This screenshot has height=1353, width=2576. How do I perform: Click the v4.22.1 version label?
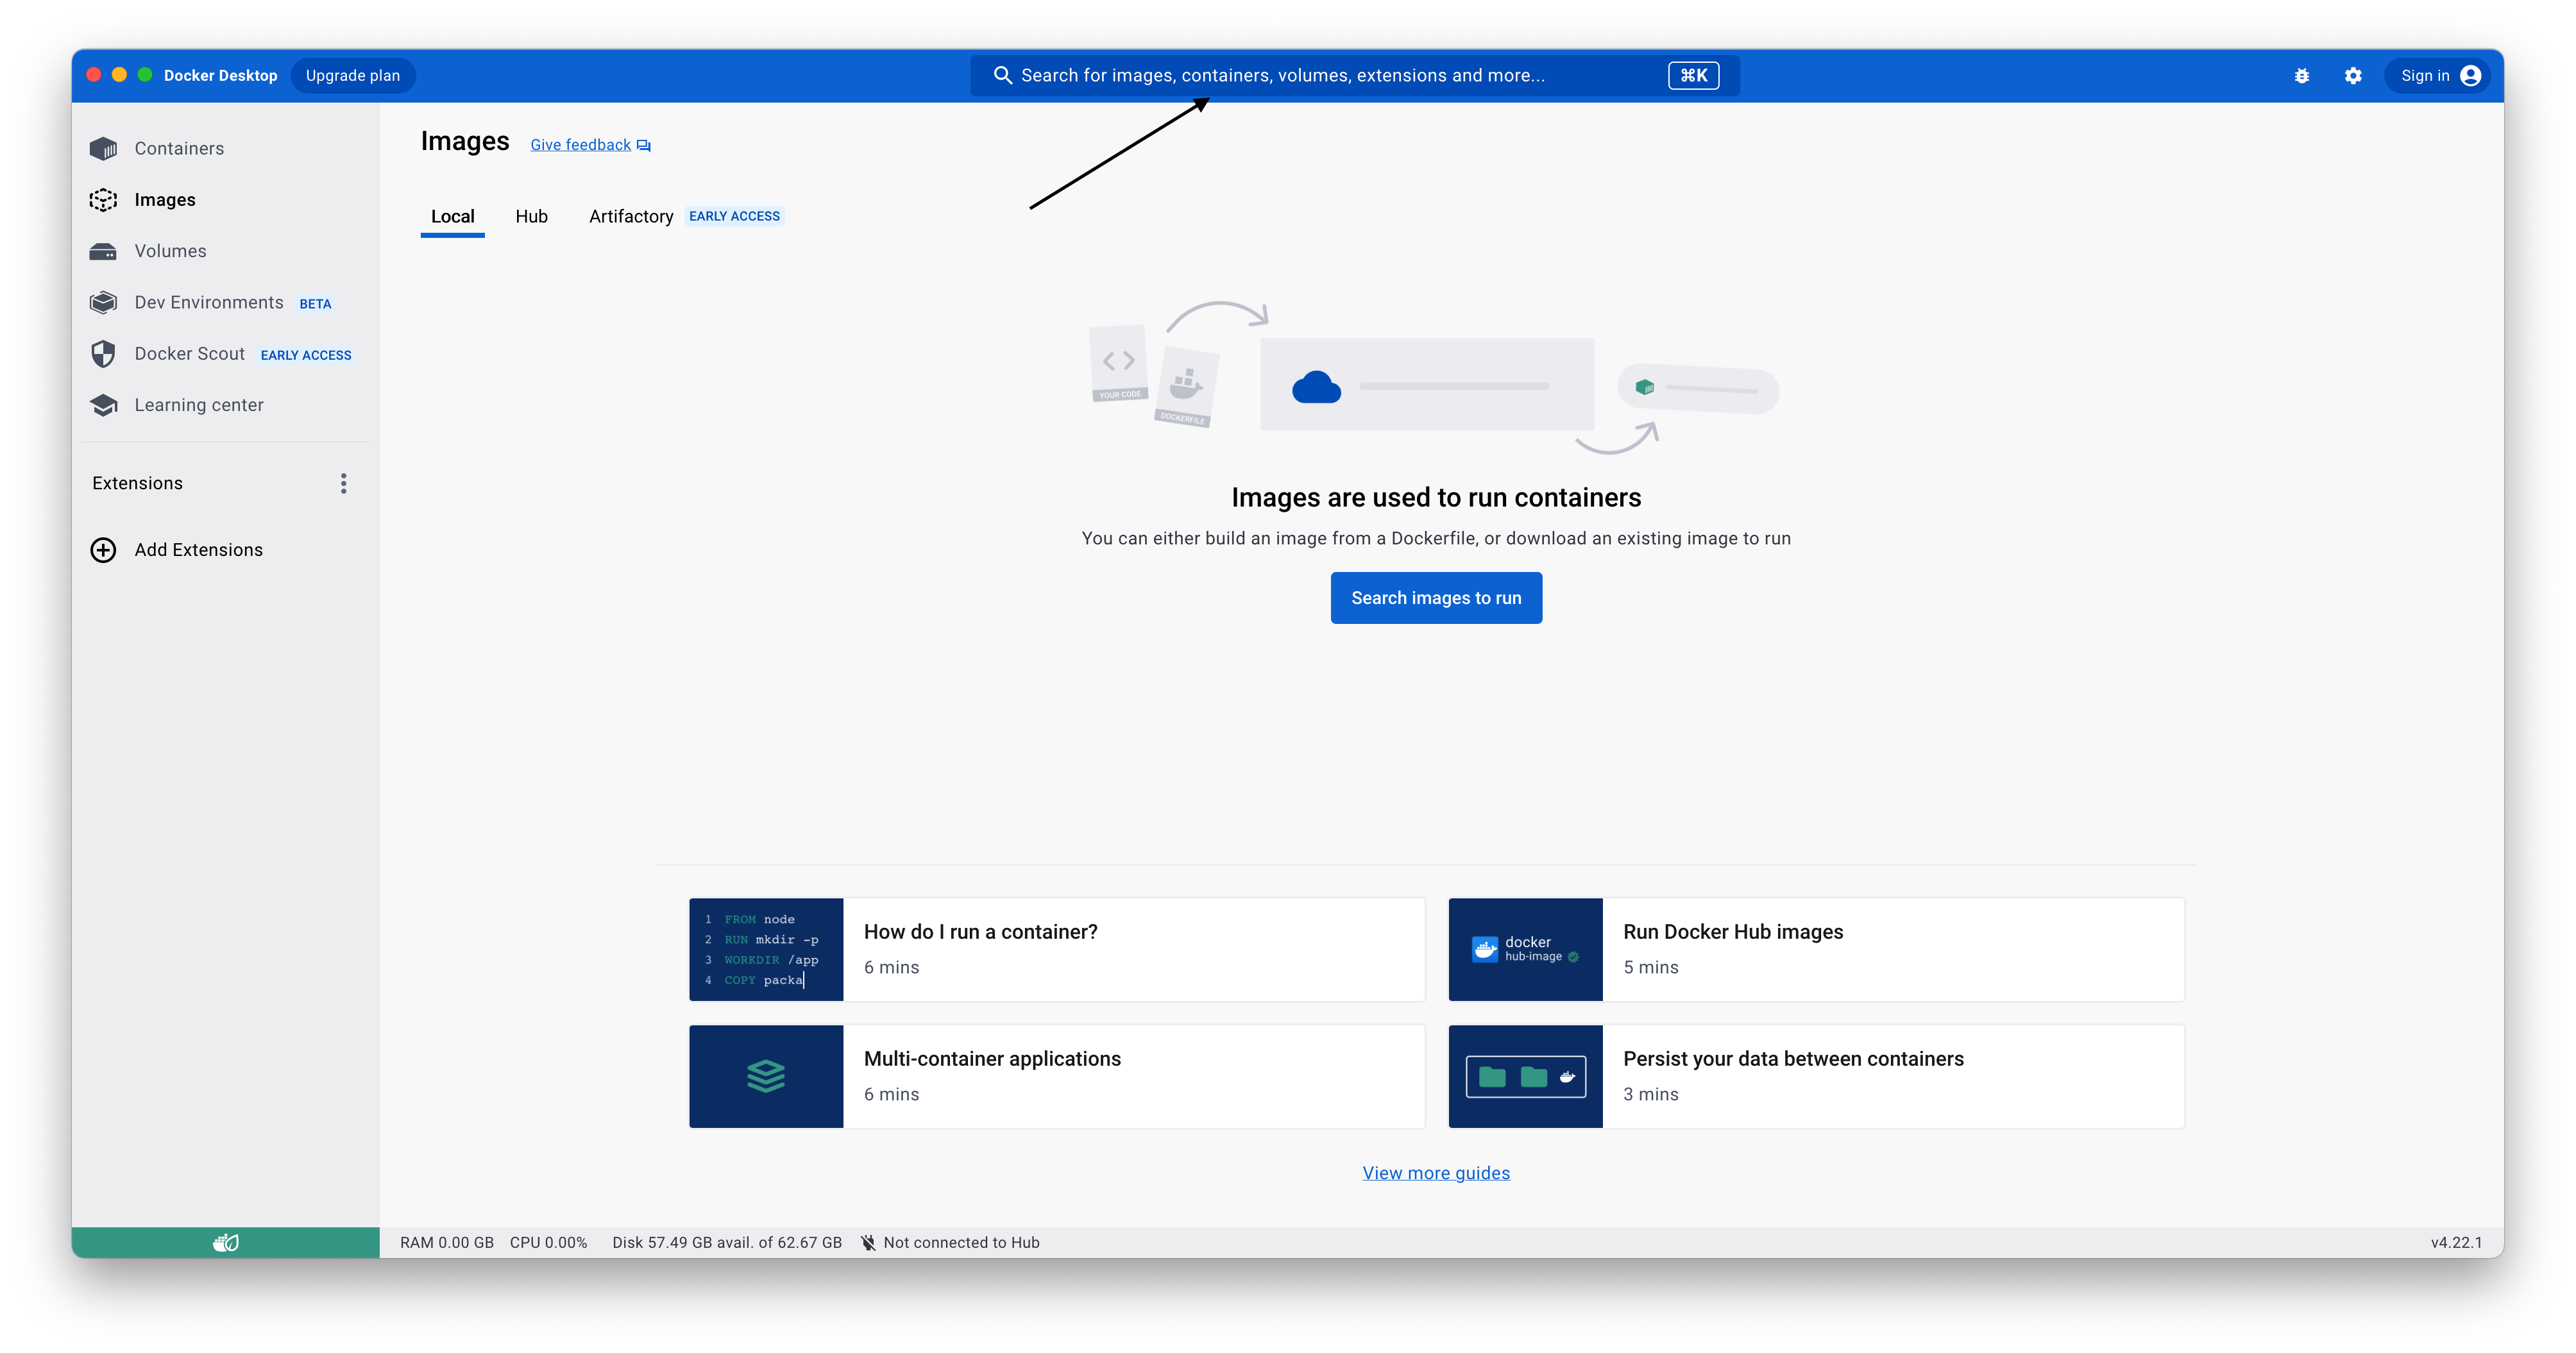click(2456, 1242)
